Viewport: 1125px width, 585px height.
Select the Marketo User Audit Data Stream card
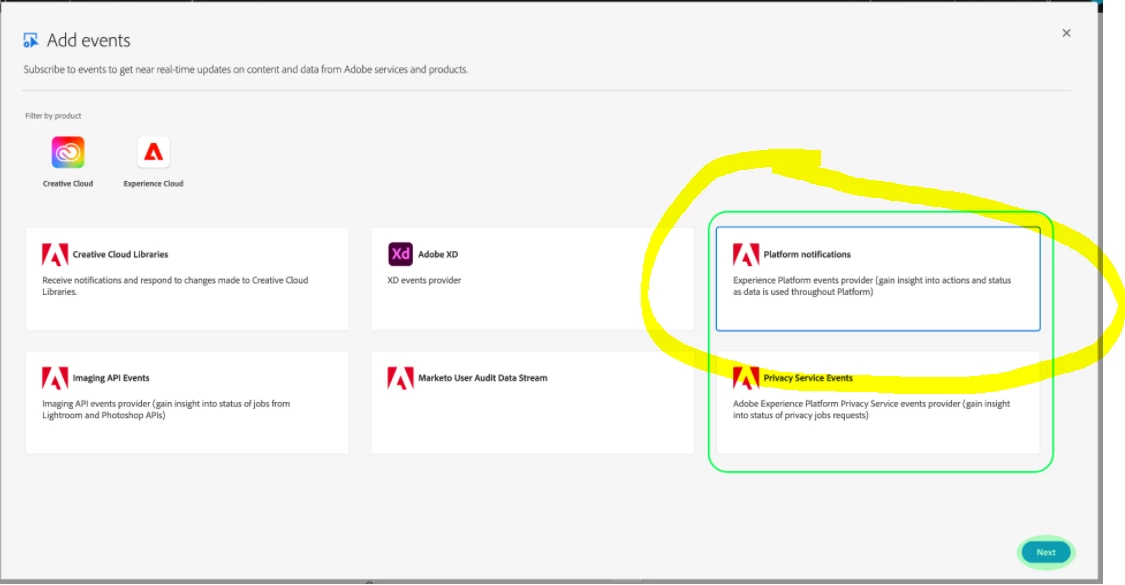point(532,403)
